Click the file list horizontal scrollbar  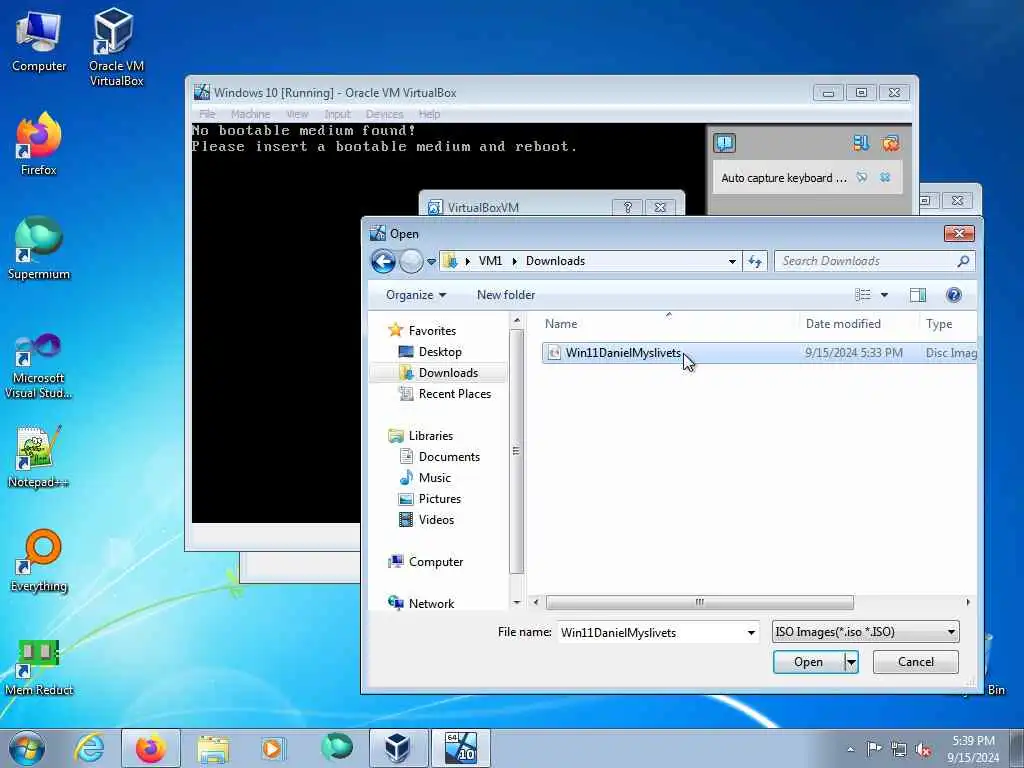699,602
